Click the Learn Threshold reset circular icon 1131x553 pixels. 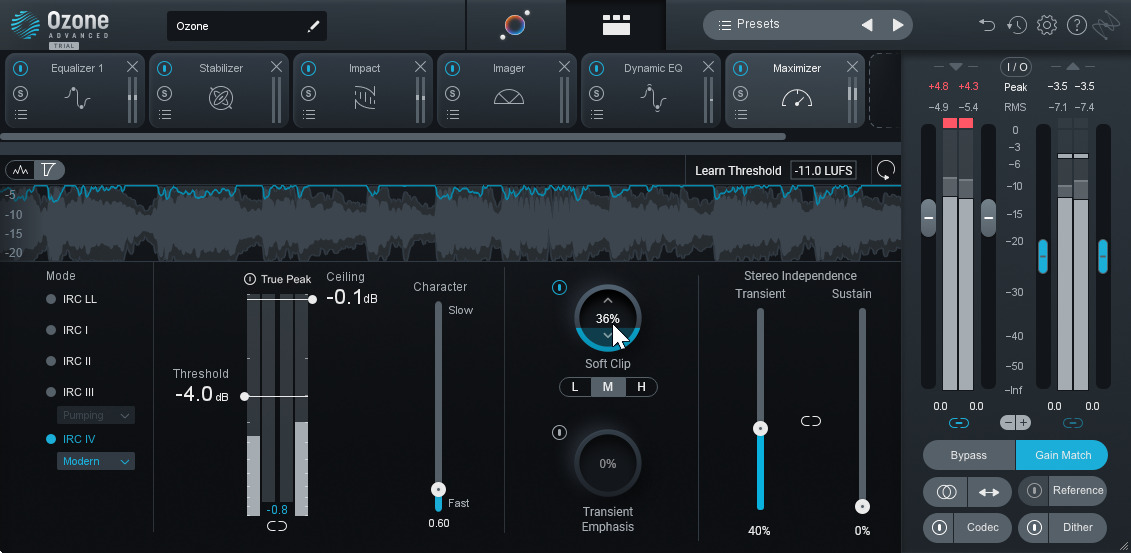[886, 171]
